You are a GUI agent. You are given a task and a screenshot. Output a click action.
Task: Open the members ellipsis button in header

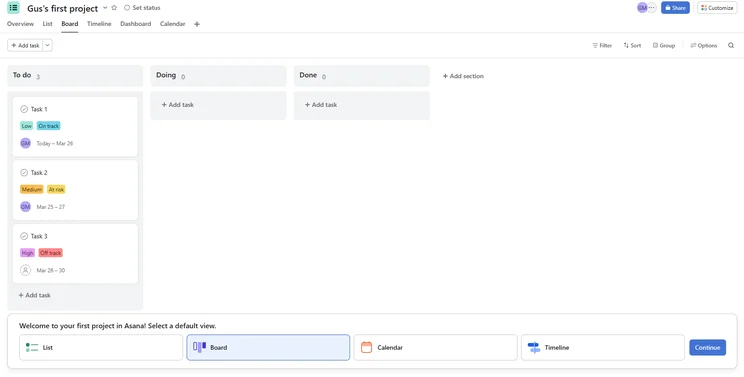[652, 8]
